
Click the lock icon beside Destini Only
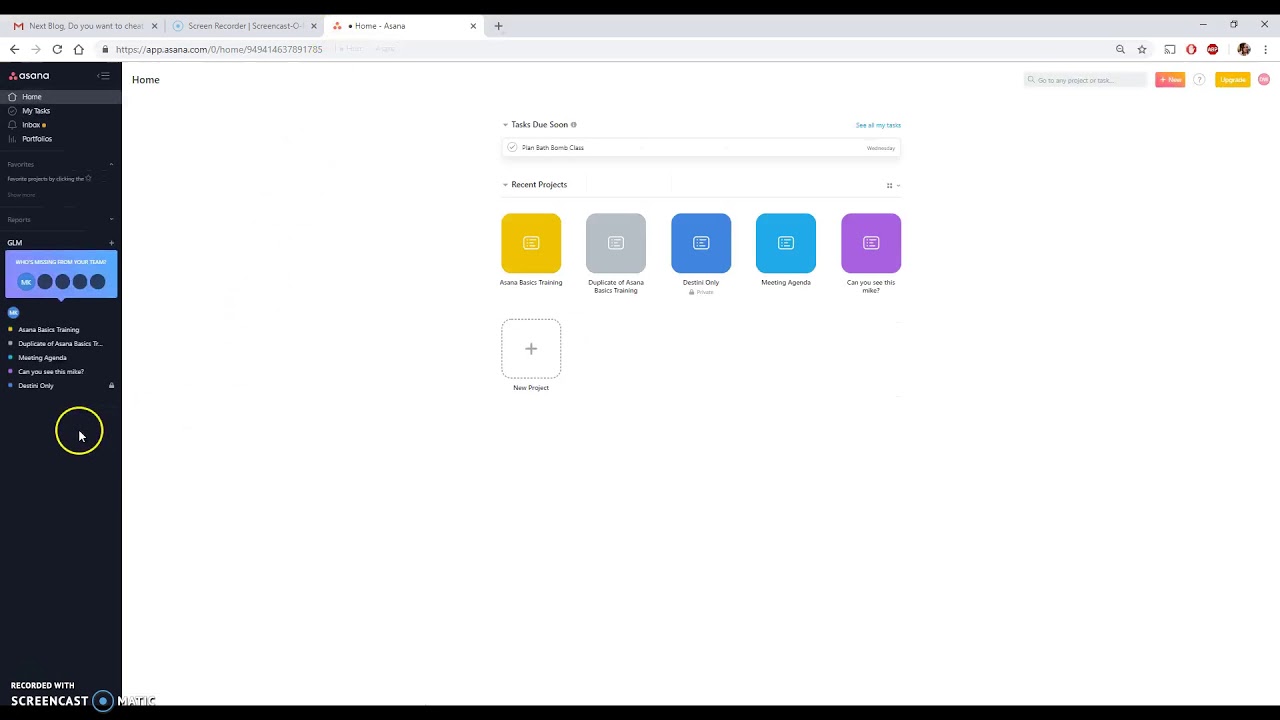pyautogui.click(x=111, y=385)
